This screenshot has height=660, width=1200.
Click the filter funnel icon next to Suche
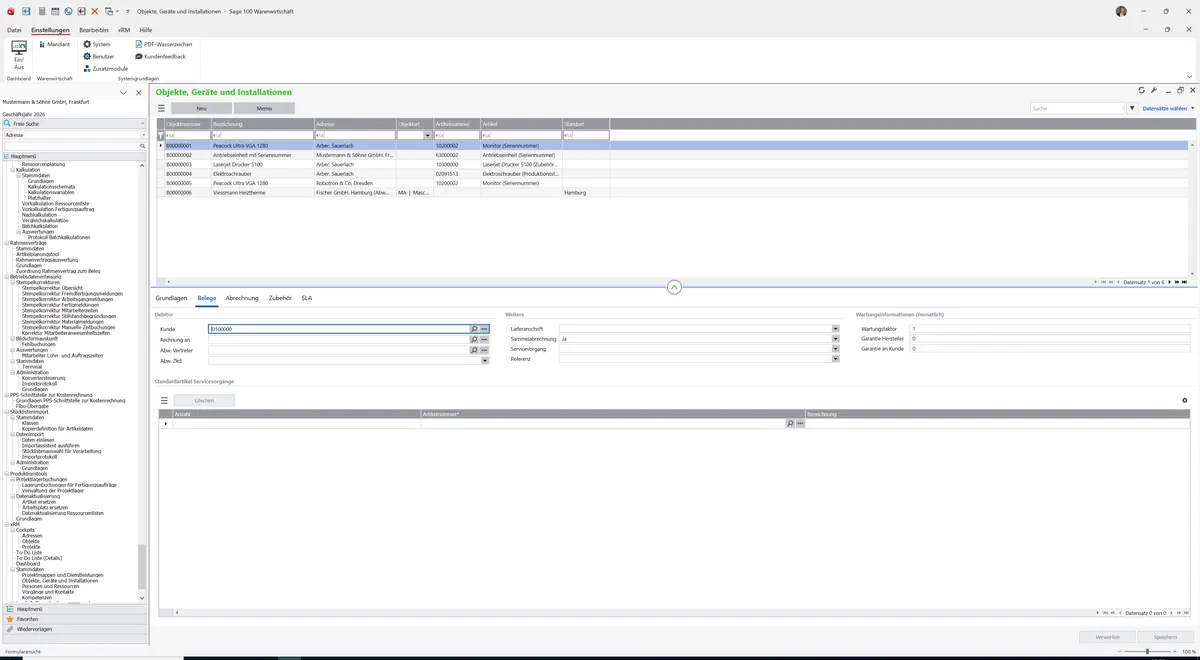[1132, 108]
